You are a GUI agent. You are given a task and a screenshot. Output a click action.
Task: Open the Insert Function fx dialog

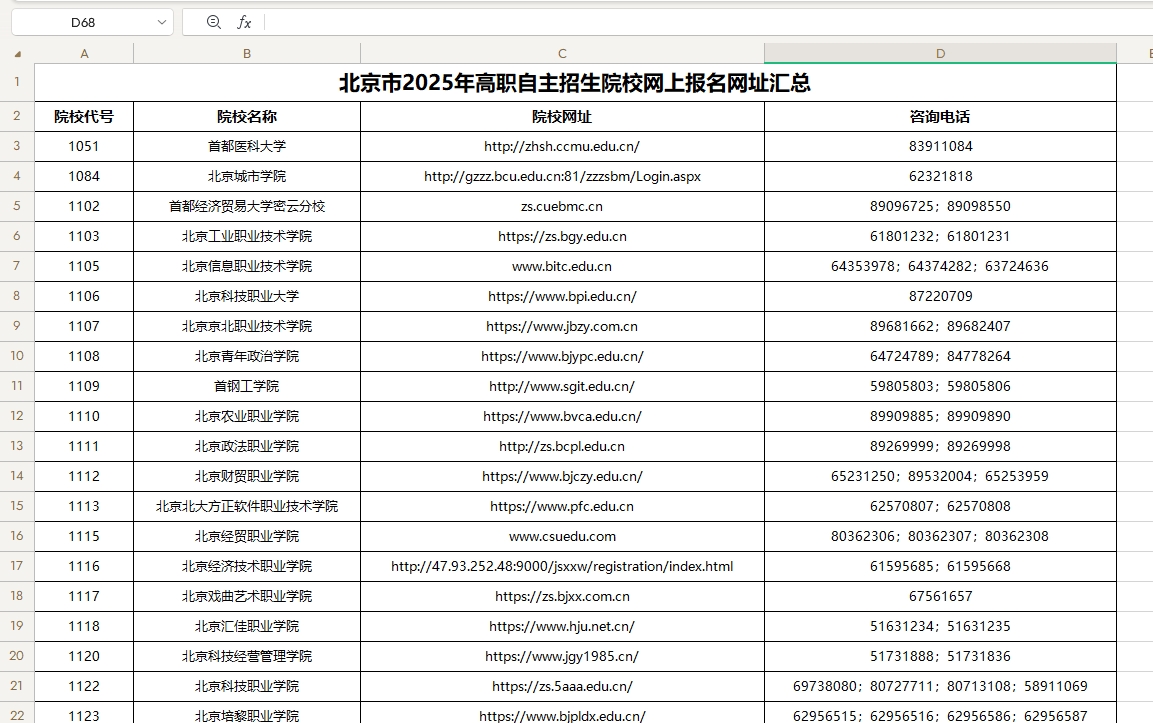tap(243, 21)
